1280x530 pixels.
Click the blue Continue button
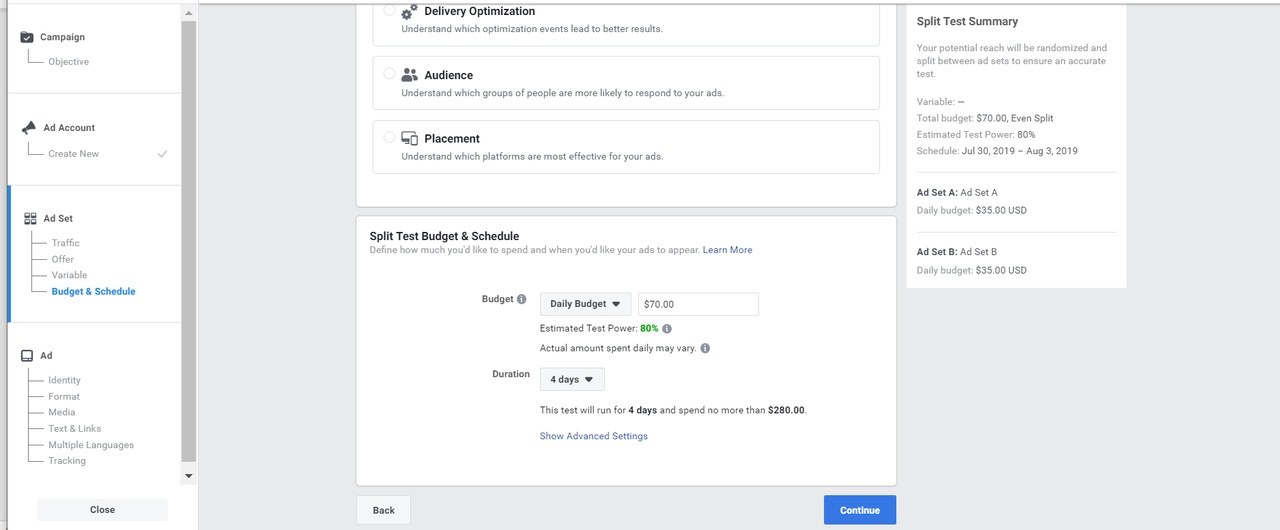[x=860, y=510]
